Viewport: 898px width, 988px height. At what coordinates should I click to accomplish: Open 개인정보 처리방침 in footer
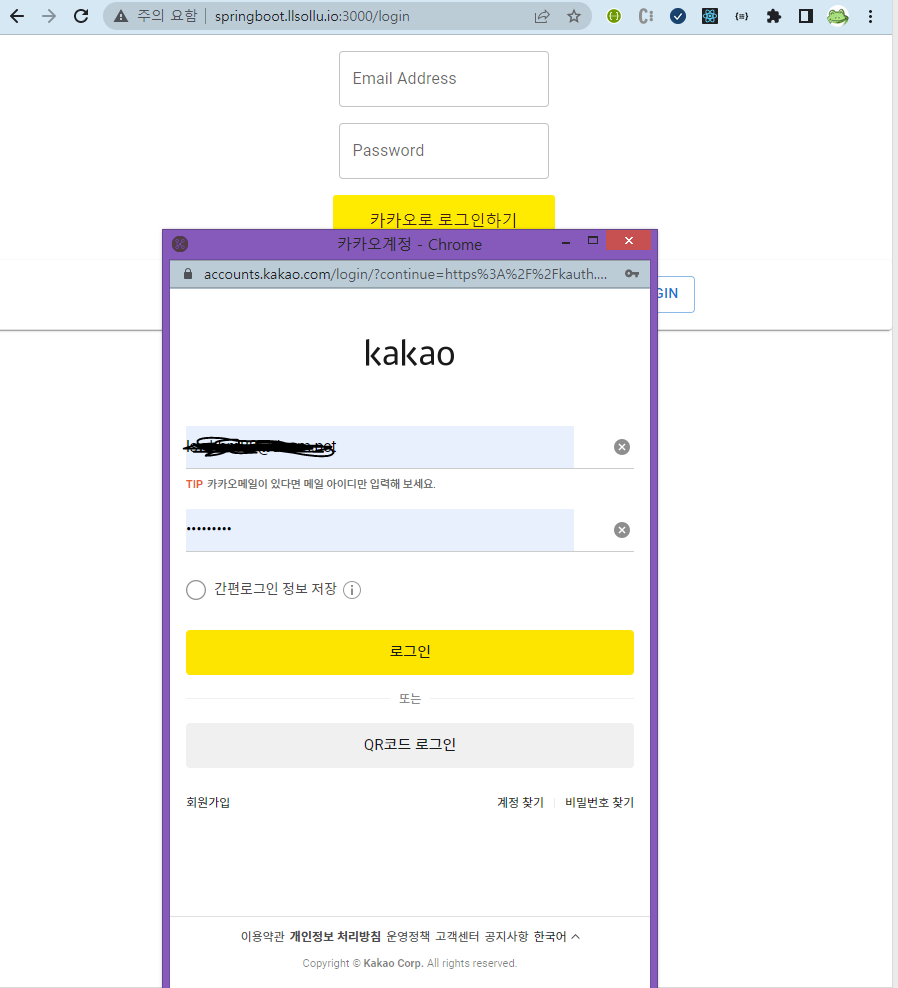[335, 936]
